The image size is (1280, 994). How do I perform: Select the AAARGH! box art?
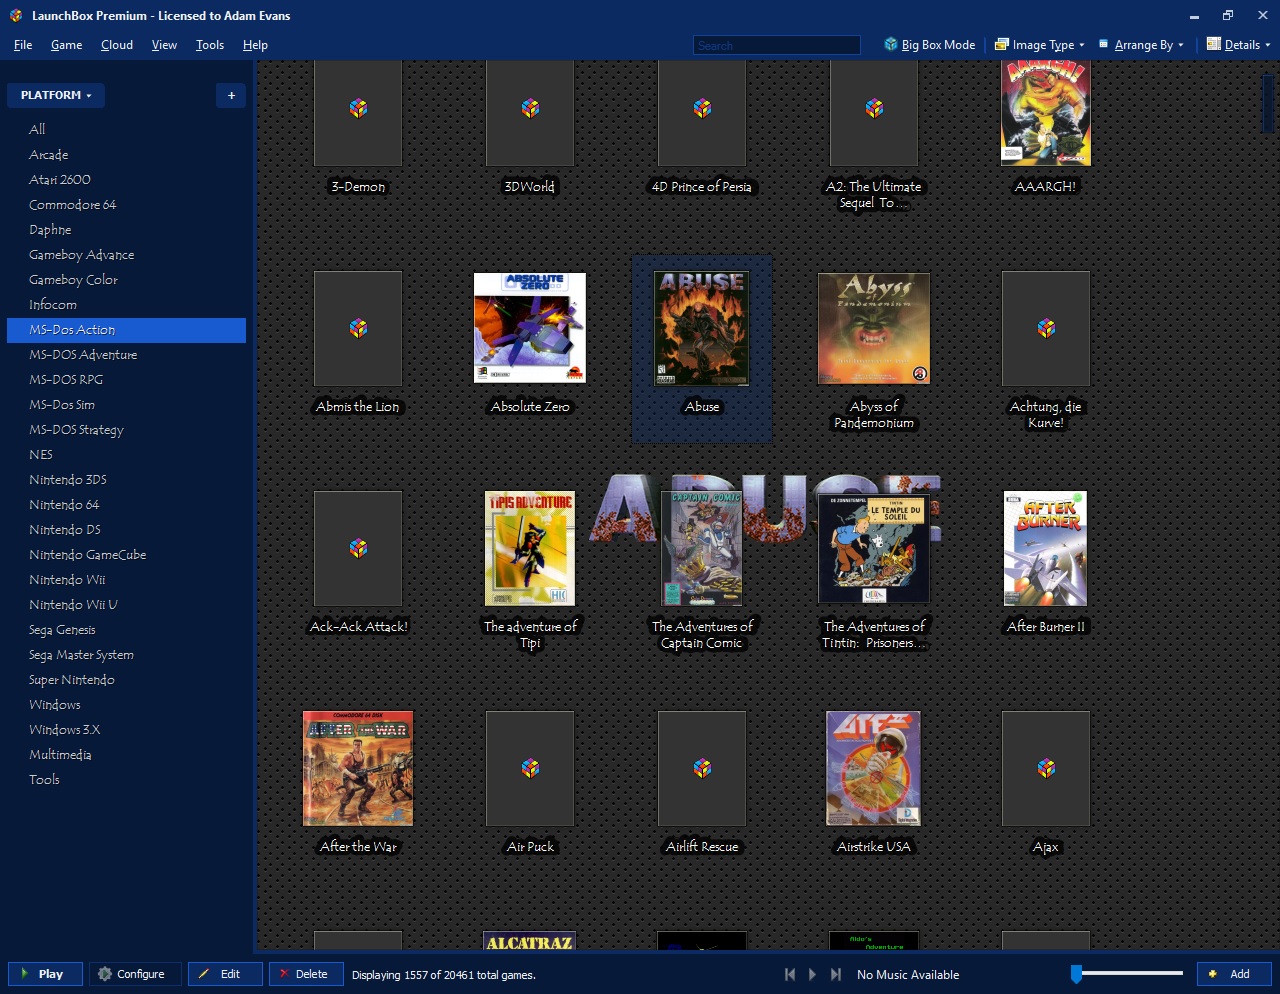(x=1046, y=113)
